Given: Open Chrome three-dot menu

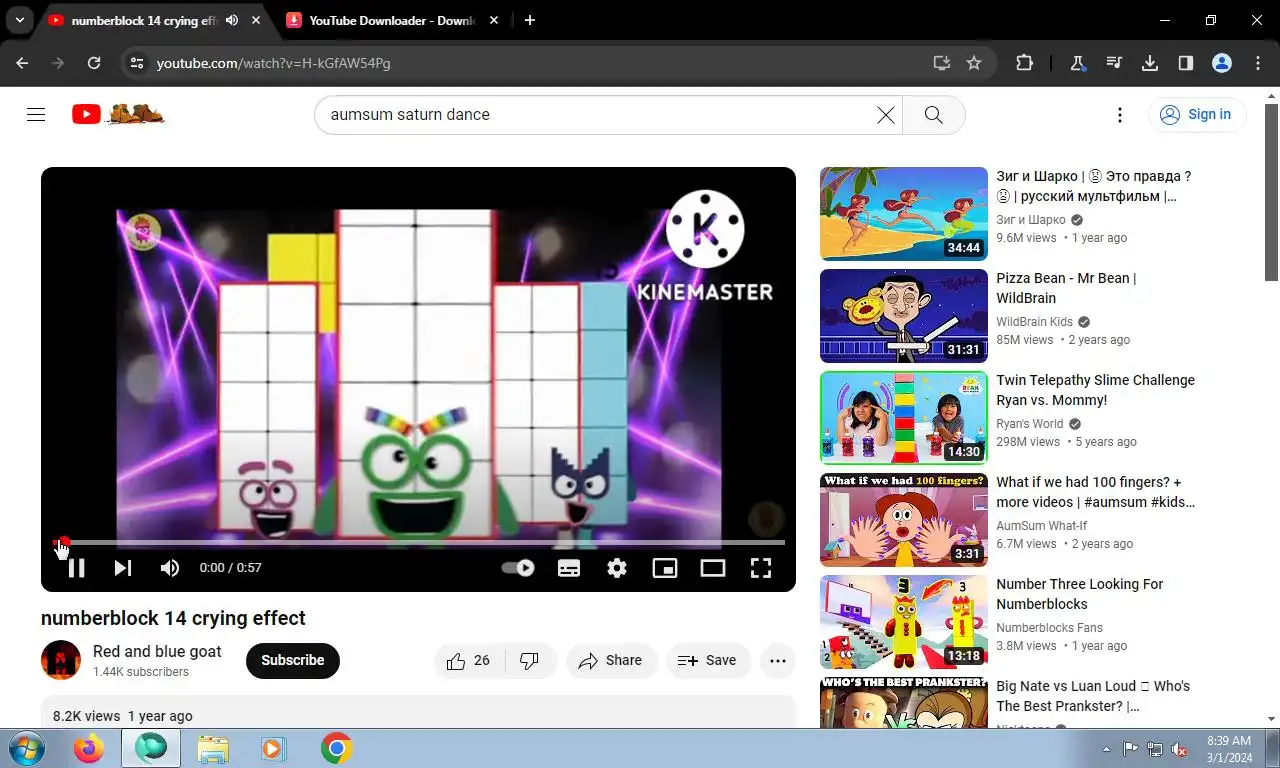Looking at the screenshot, I should (1258, 63).
